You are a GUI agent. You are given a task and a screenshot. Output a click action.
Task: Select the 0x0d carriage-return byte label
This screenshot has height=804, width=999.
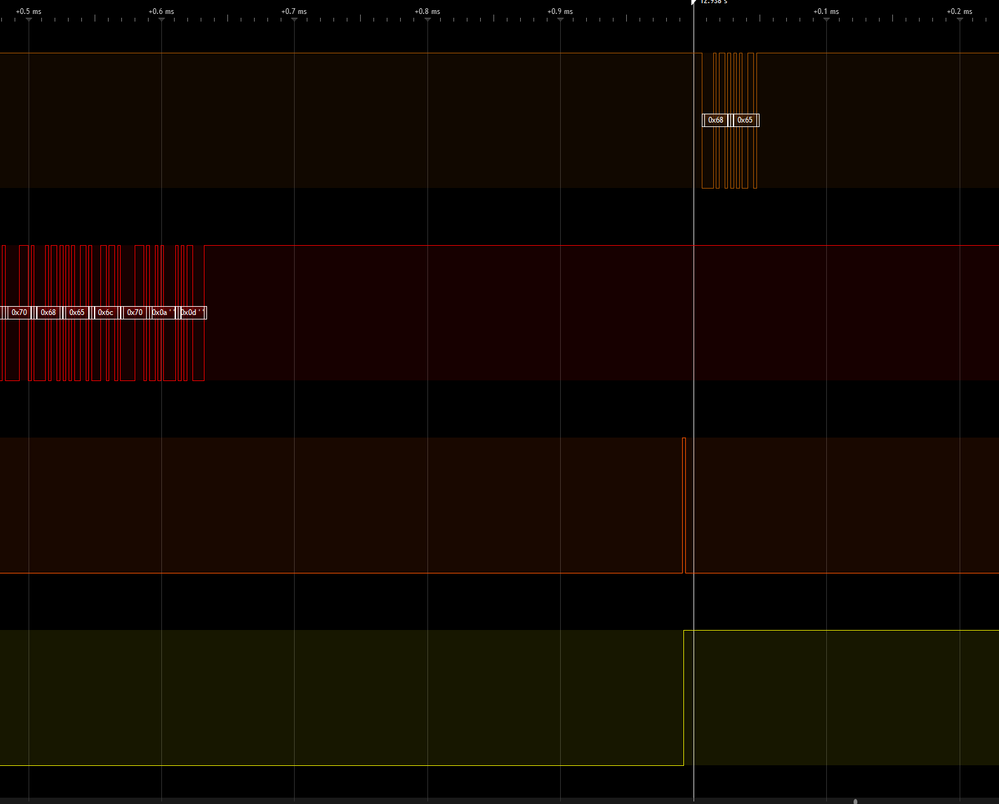pos(189,312)
